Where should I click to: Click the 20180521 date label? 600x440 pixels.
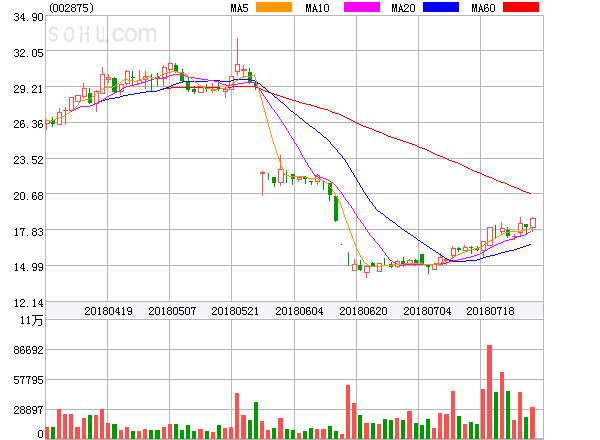pos(235,311)
